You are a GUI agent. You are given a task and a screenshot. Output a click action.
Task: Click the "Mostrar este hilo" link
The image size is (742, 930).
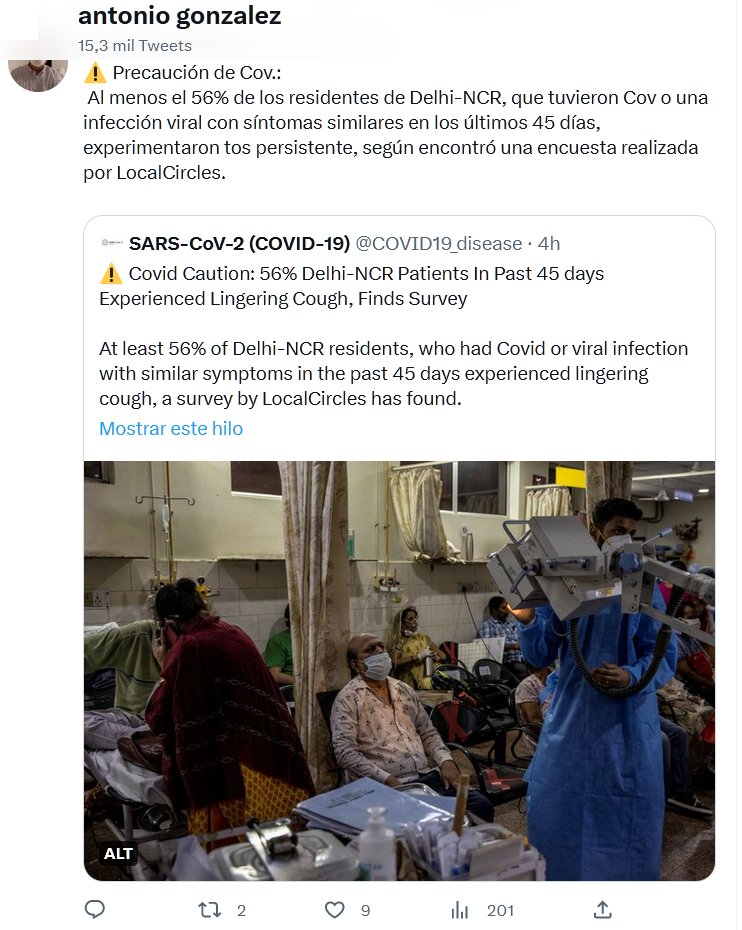(171, 428)
